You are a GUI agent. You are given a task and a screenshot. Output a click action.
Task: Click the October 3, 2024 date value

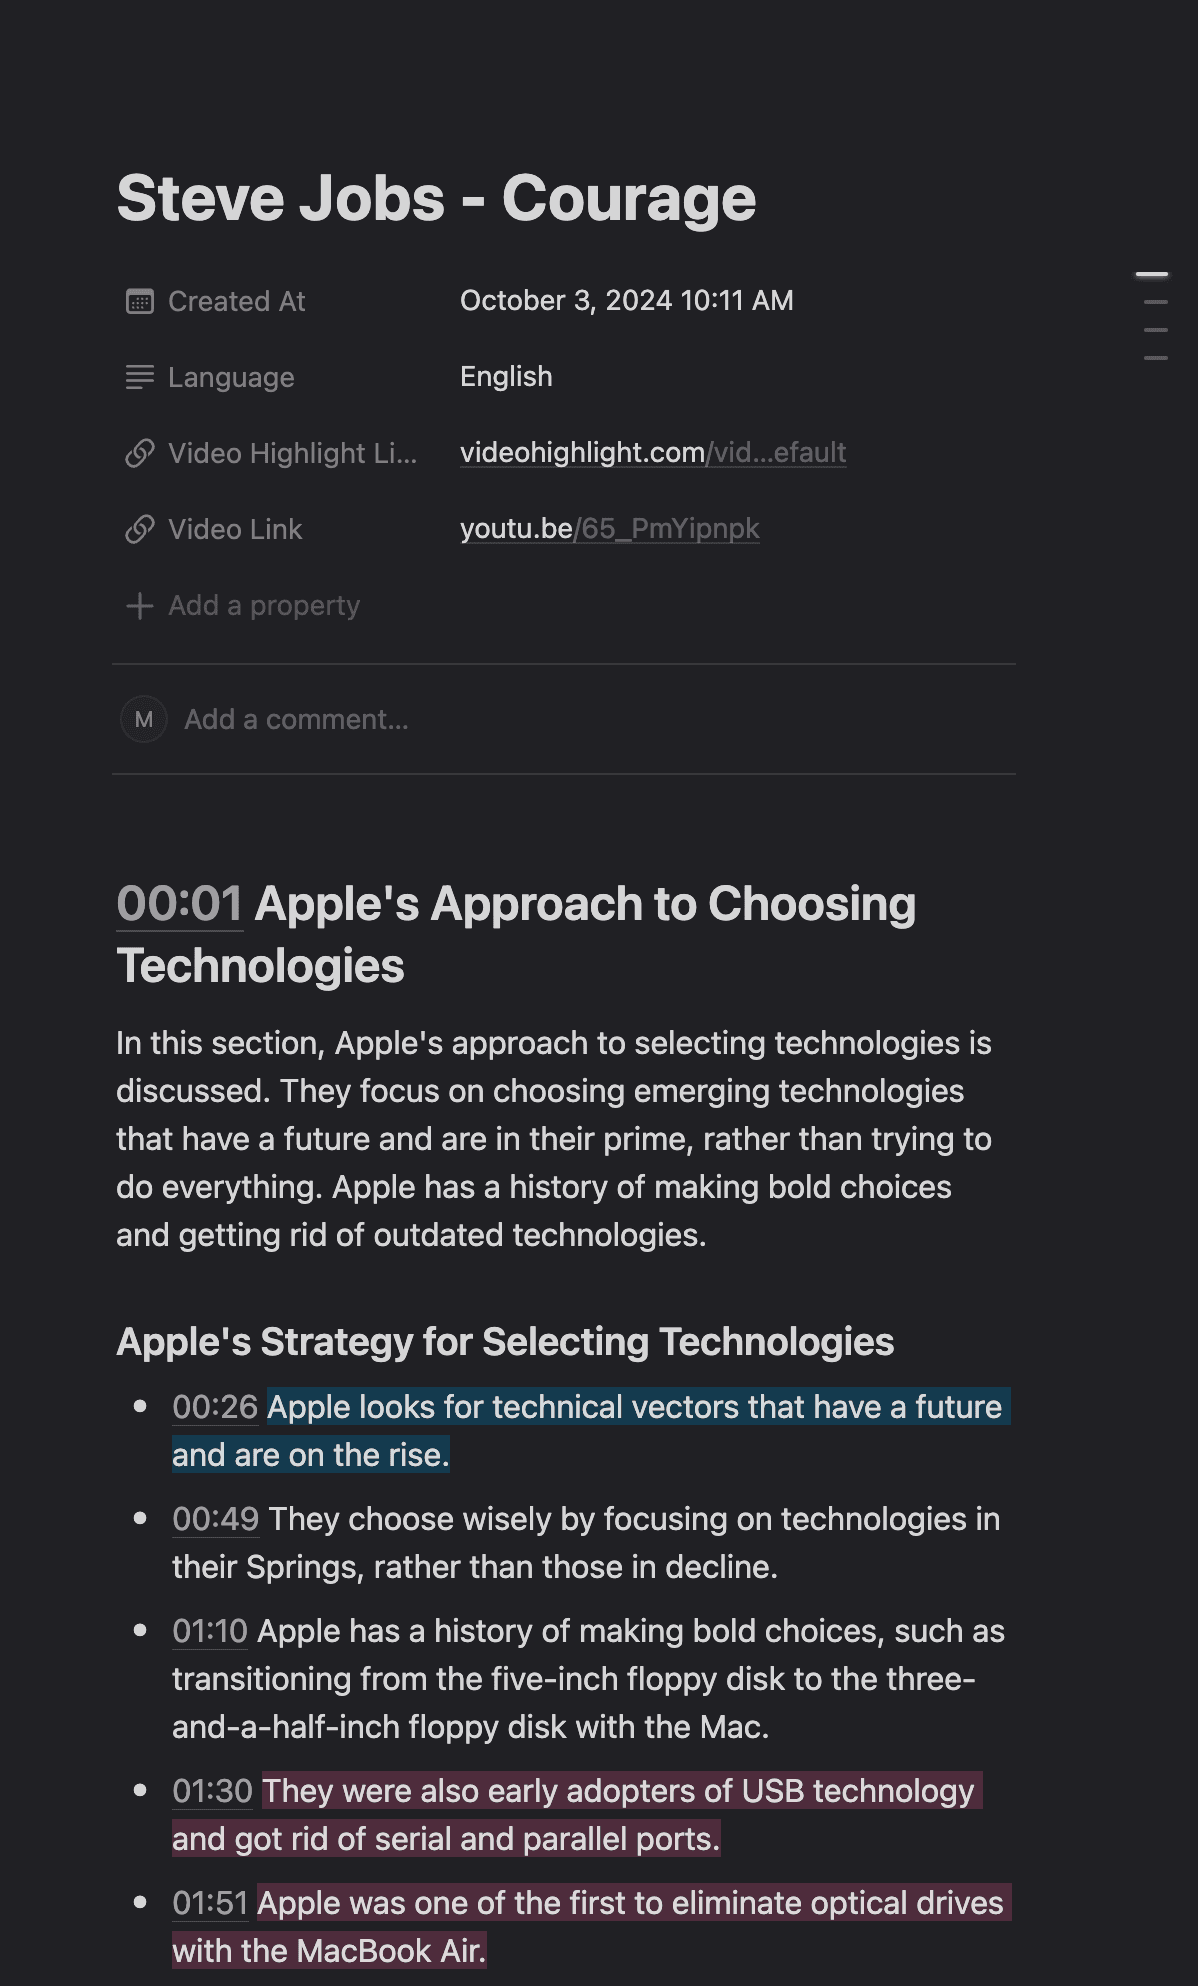tap(626, 299)
